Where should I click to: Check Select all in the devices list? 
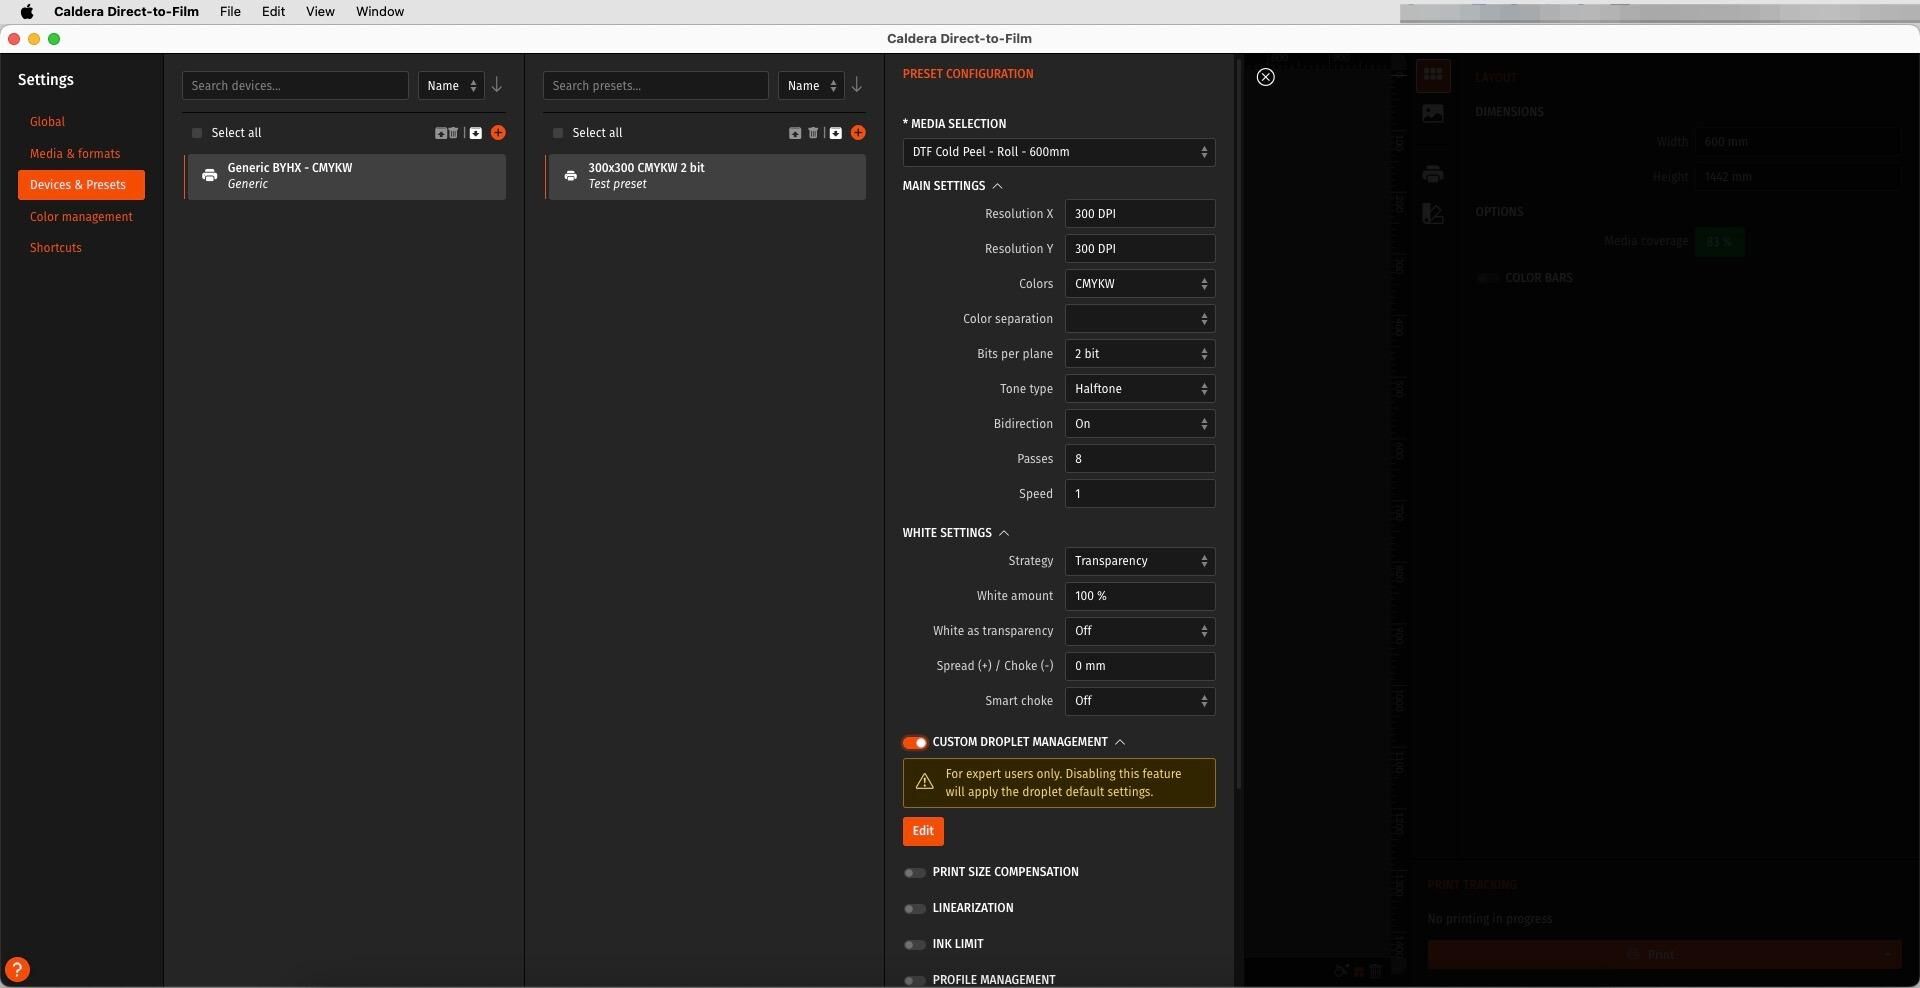click(x=197, y=133)
